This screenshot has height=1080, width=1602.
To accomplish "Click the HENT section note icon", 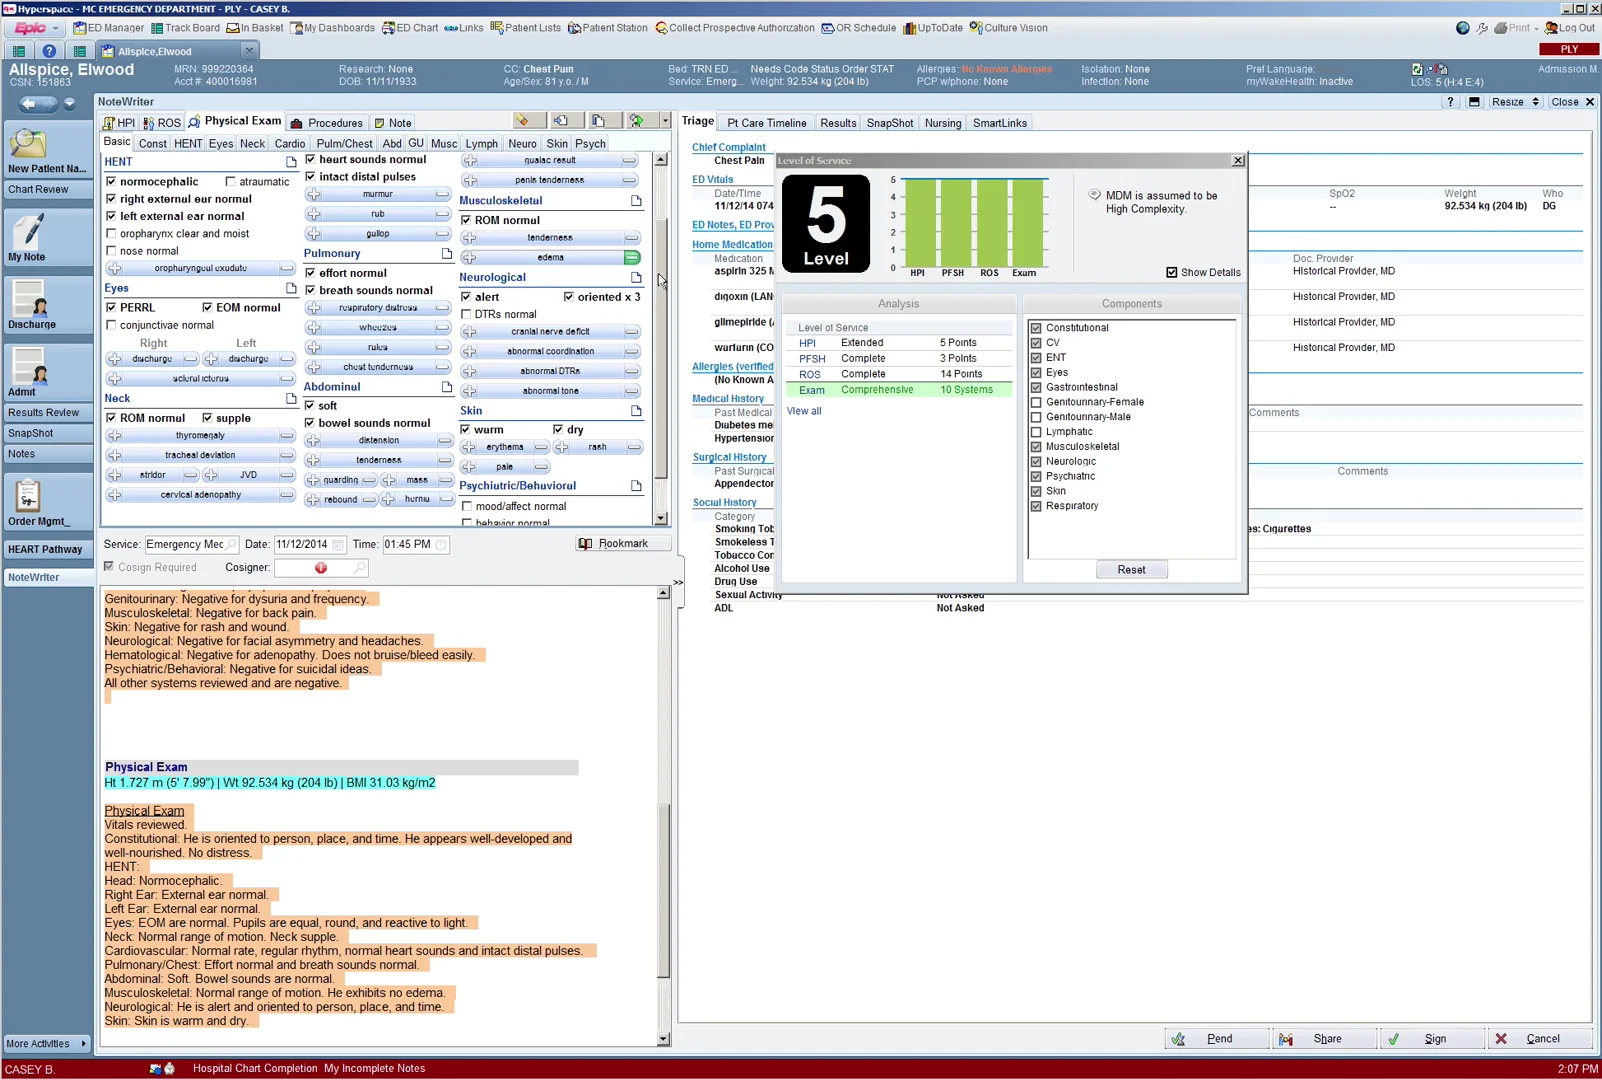I will 291,162.
